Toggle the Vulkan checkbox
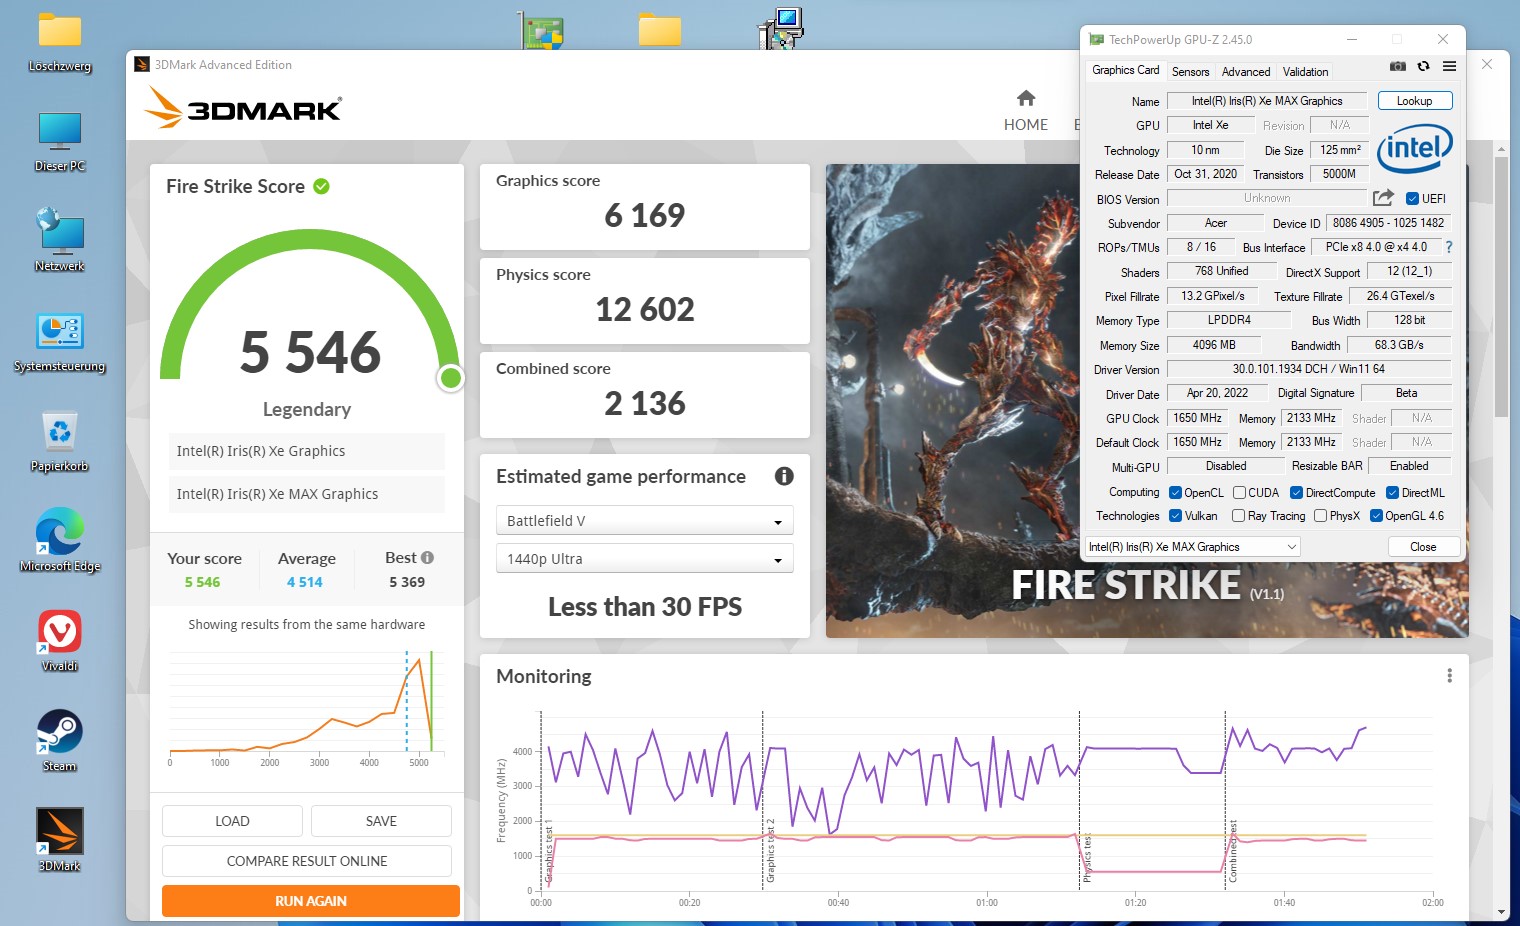This screenshot has height=926, width=1520. click(x=1175, y=516)
